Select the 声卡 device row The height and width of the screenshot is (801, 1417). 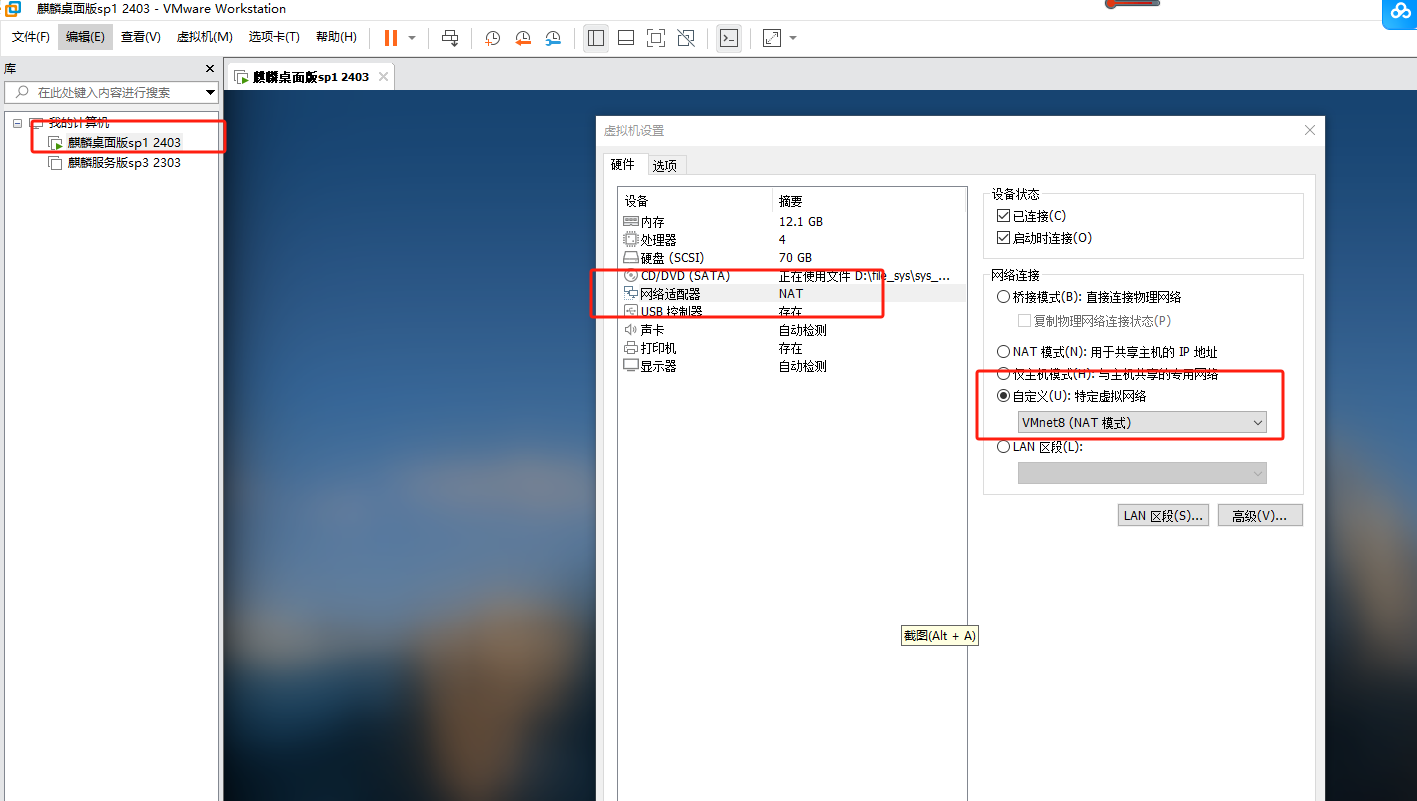click(x=792, y=330)
